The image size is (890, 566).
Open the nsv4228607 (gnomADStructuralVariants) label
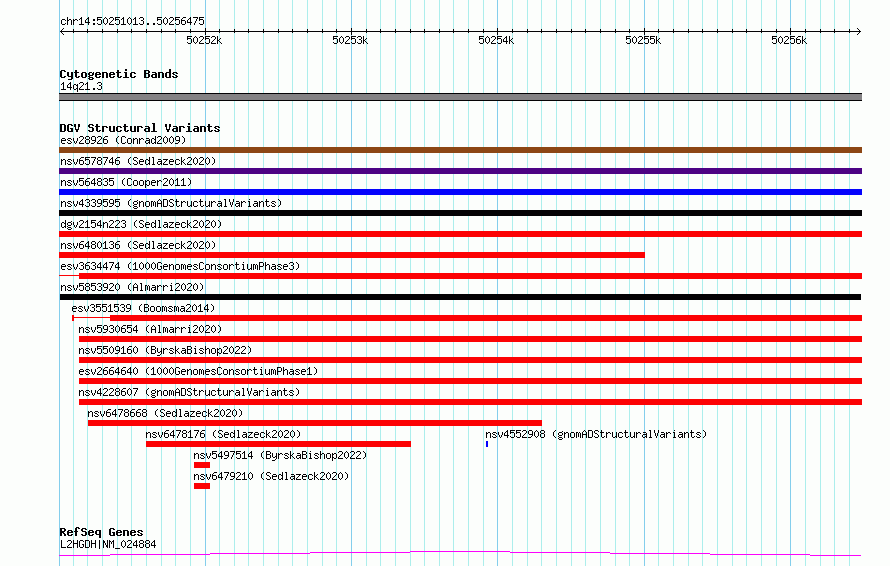pyautogui.click(x=189, y=392)
